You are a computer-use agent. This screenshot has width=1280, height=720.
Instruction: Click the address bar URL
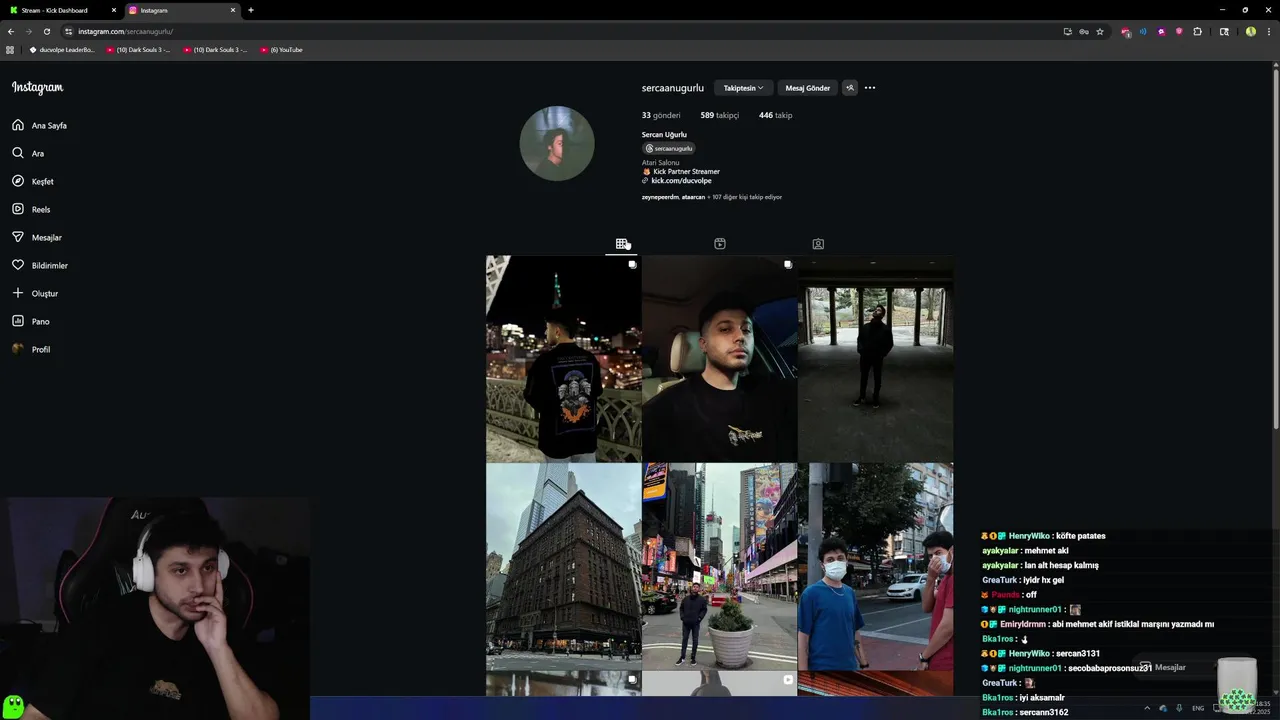tap(125, 31)
